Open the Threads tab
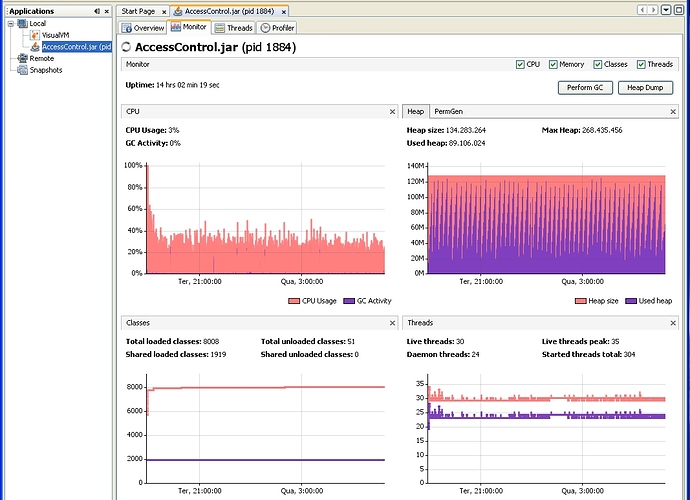Viewport: 690px width, 500px height. 233,28
